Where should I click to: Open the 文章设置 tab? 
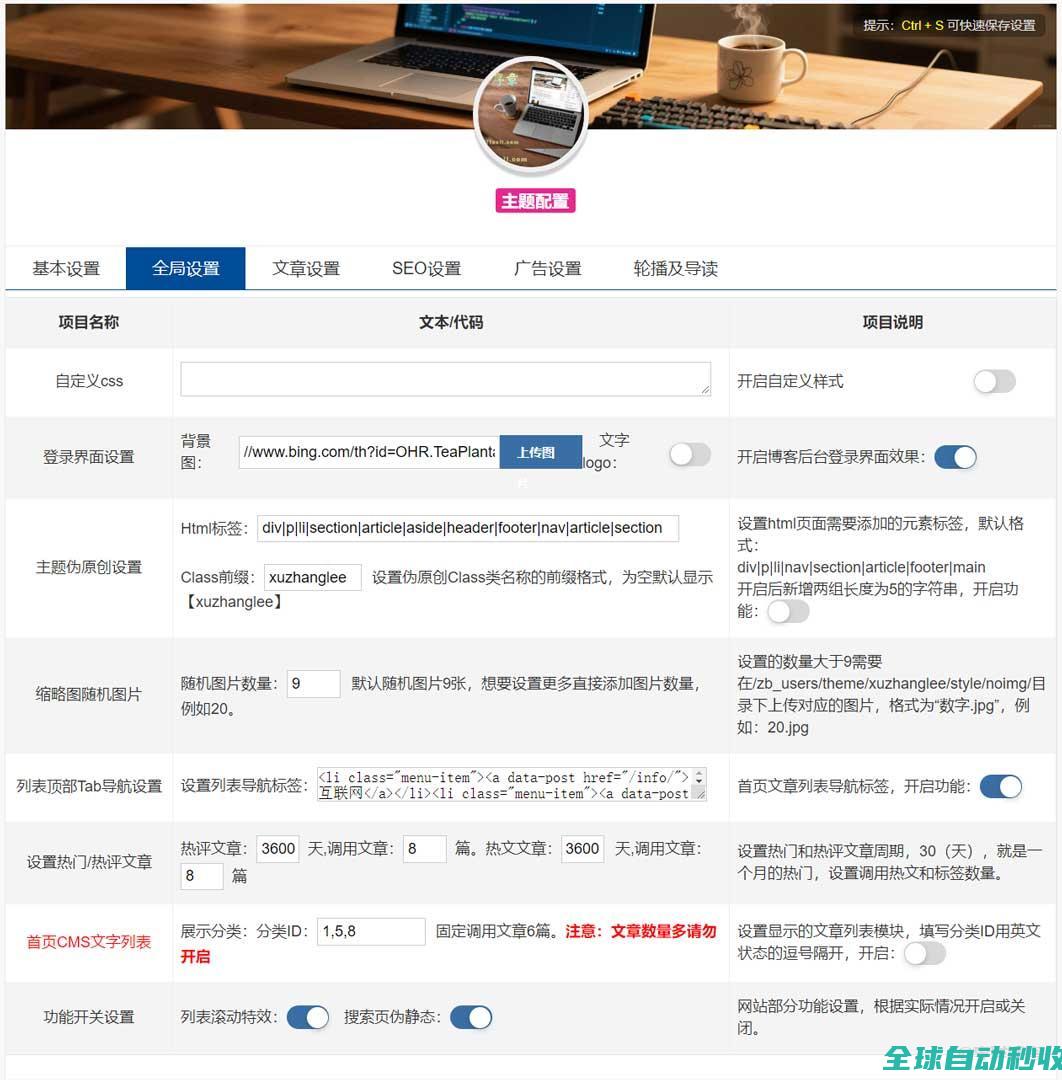pyautogui.click(x=306, y=268)
